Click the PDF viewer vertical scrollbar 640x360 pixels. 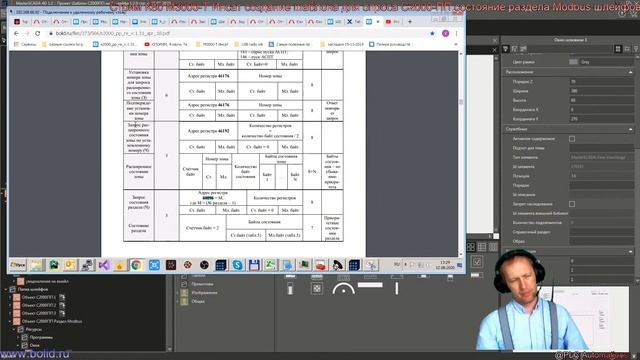click(461, 102)
